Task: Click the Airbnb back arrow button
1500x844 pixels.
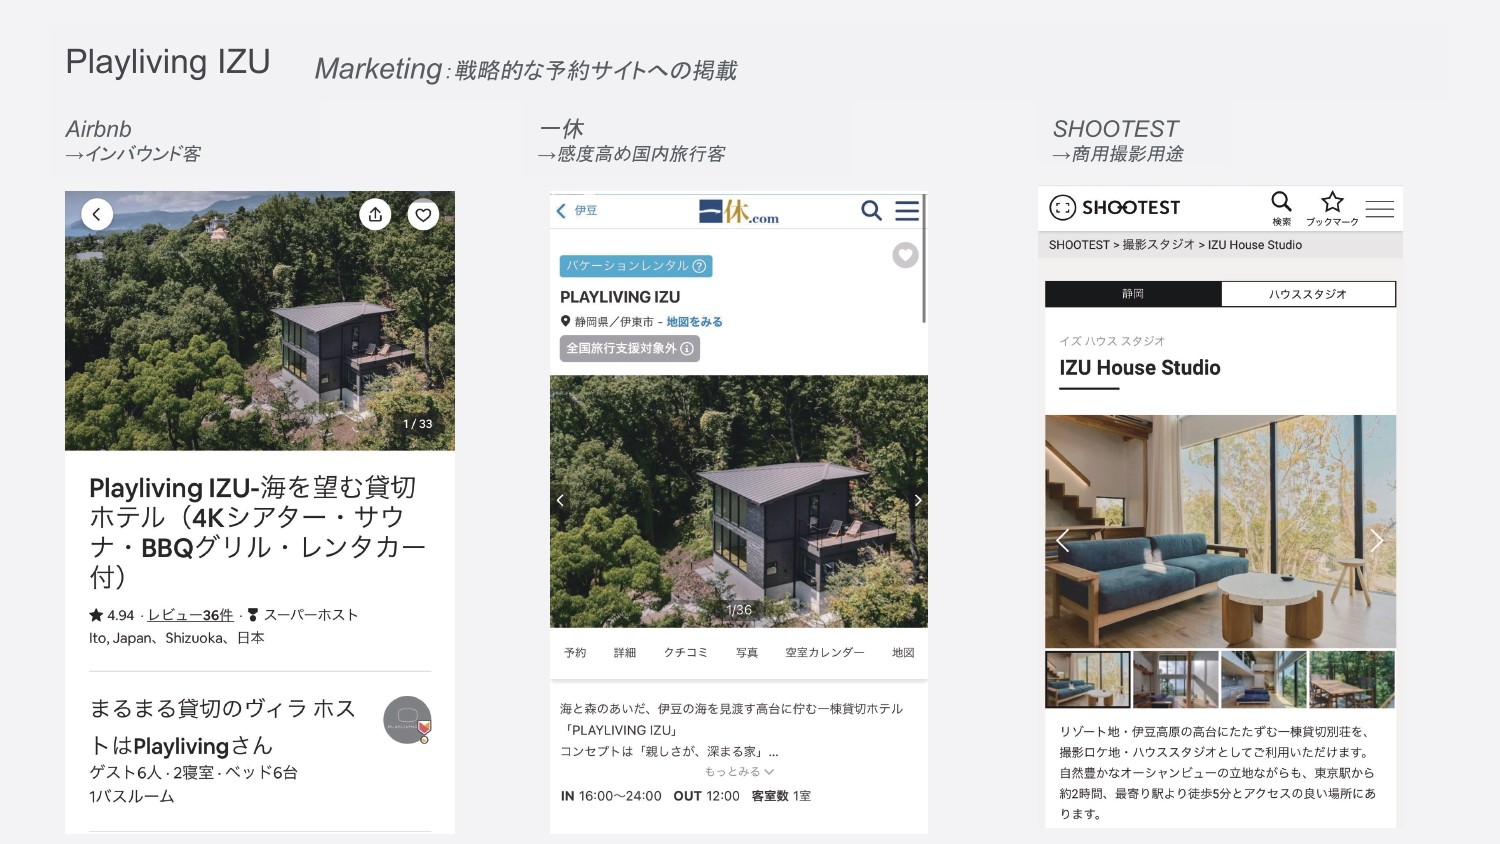Action: [x=97, y=214]
